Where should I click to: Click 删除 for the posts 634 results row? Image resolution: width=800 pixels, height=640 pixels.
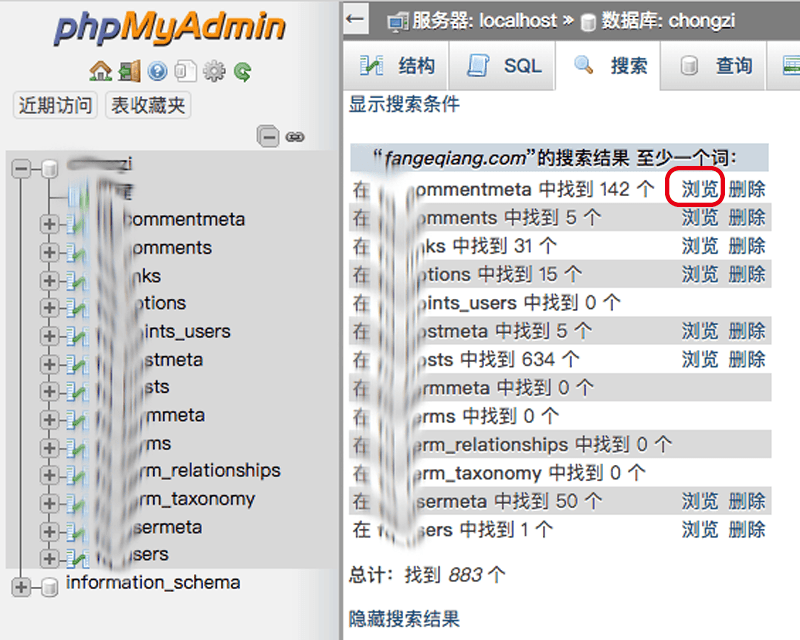coord(747,359)
